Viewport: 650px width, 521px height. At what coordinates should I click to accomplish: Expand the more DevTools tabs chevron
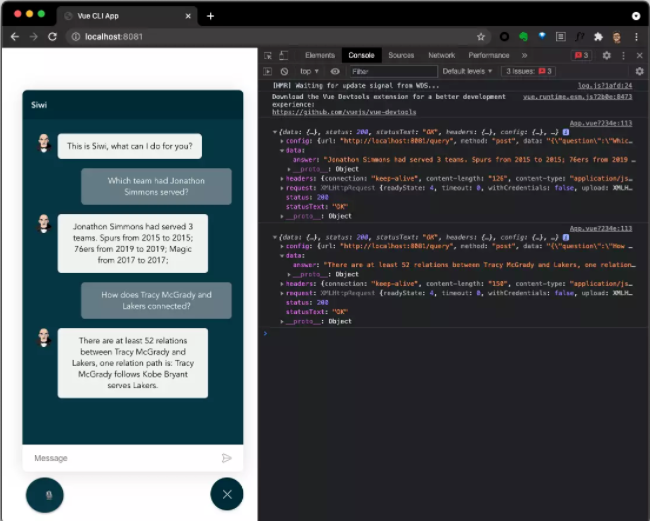[524, 55]
